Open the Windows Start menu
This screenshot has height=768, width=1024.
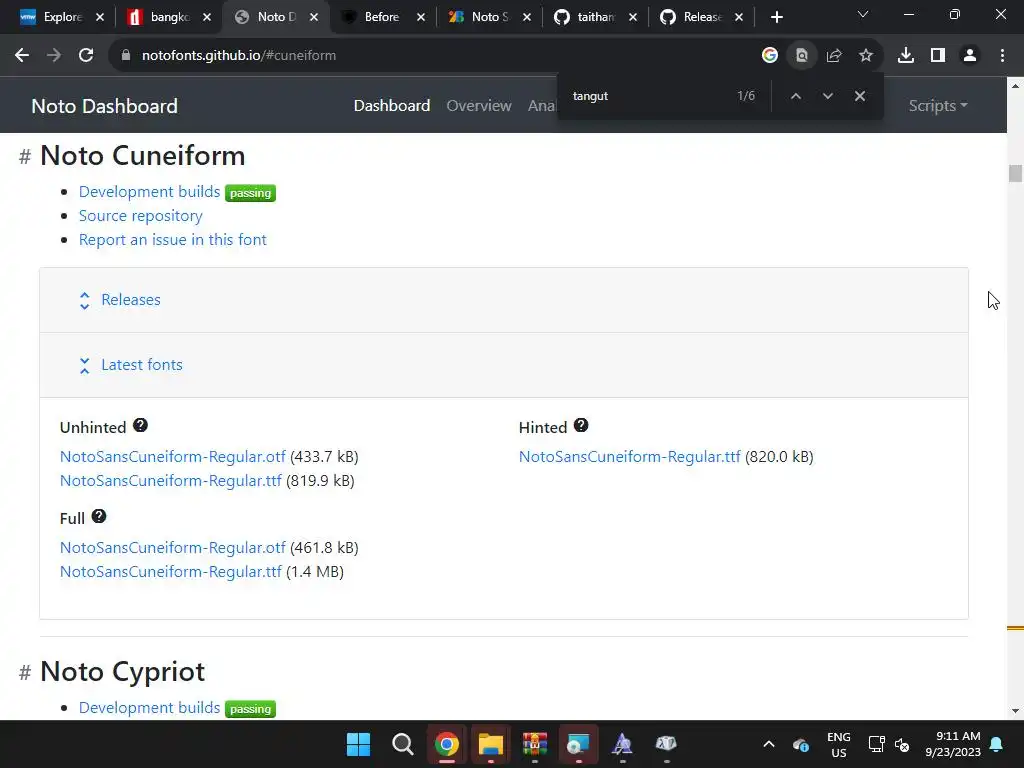pos(358,744)
